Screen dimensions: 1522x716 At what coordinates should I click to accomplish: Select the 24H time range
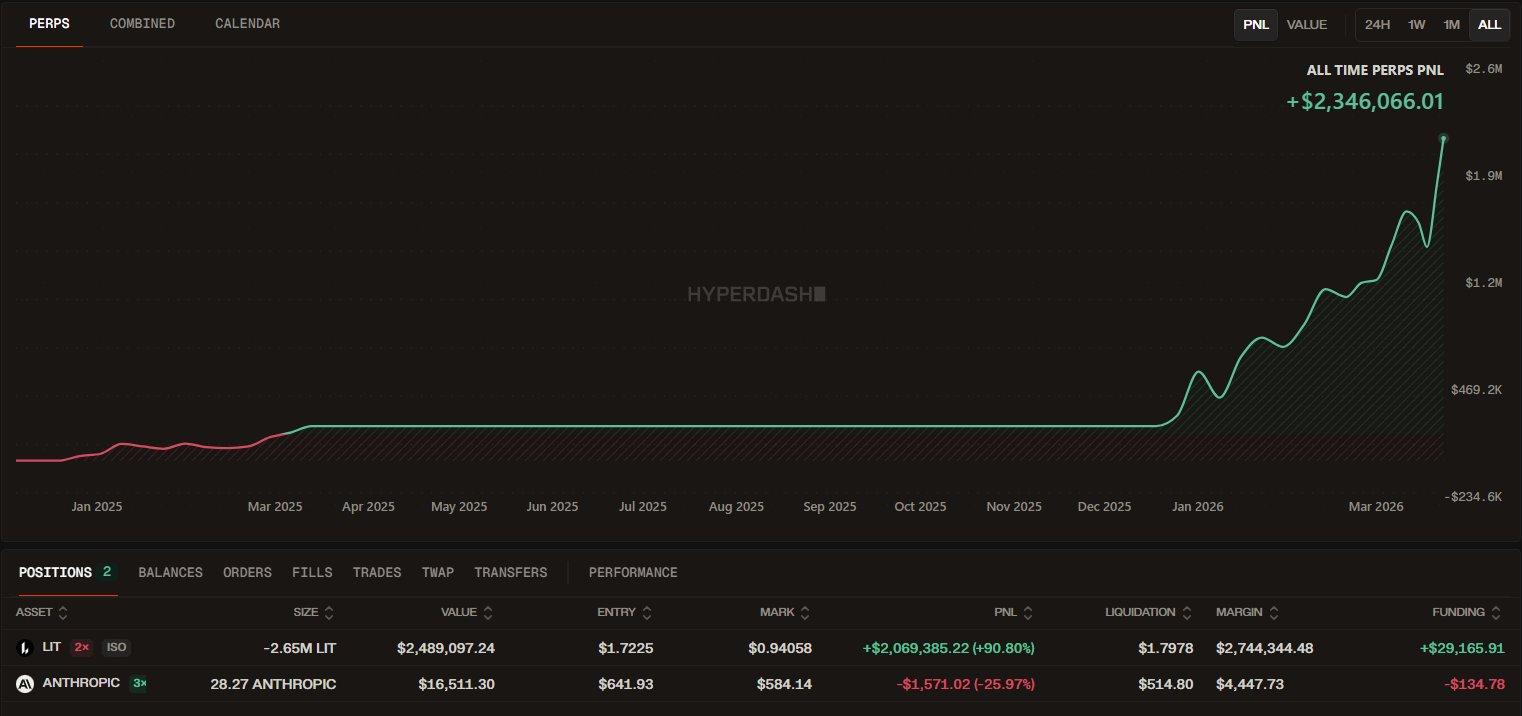[1377, 24]
